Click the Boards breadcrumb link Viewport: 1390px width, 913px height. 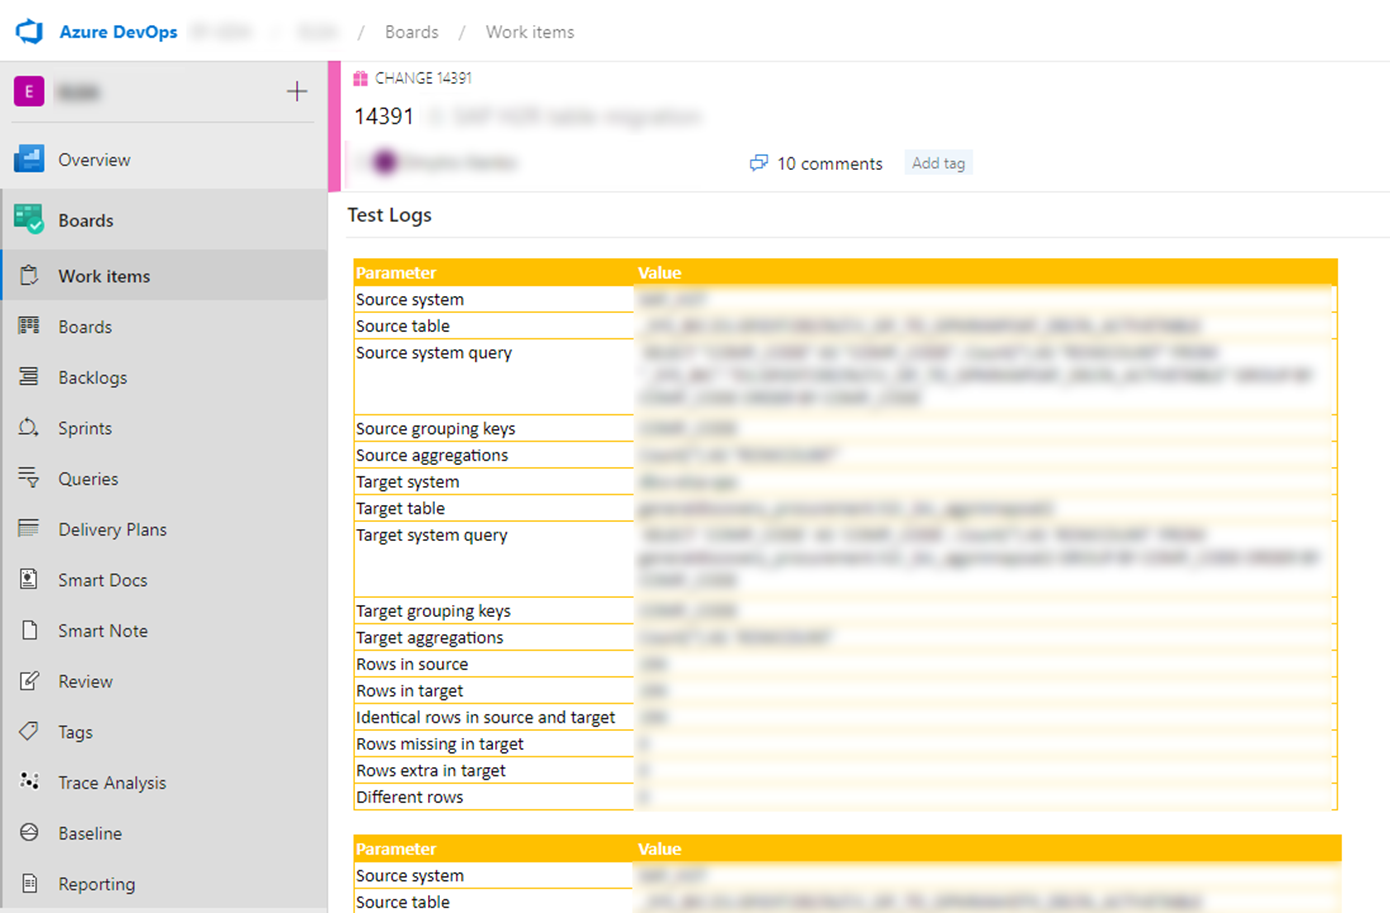tap(412, 32)
